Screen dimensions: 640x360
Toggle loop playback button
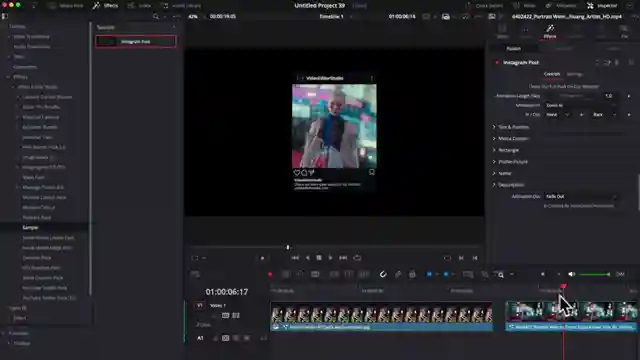pos(357,258)
